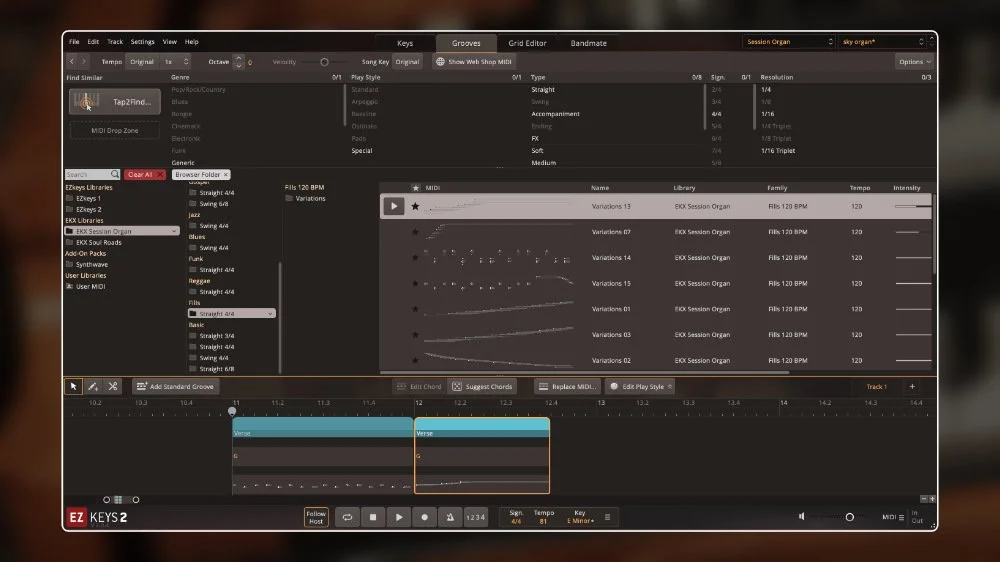Image resolution: width=1000 pixels, height=562 pixels.
Task: Click the record button
Action: tap(424, 517)
